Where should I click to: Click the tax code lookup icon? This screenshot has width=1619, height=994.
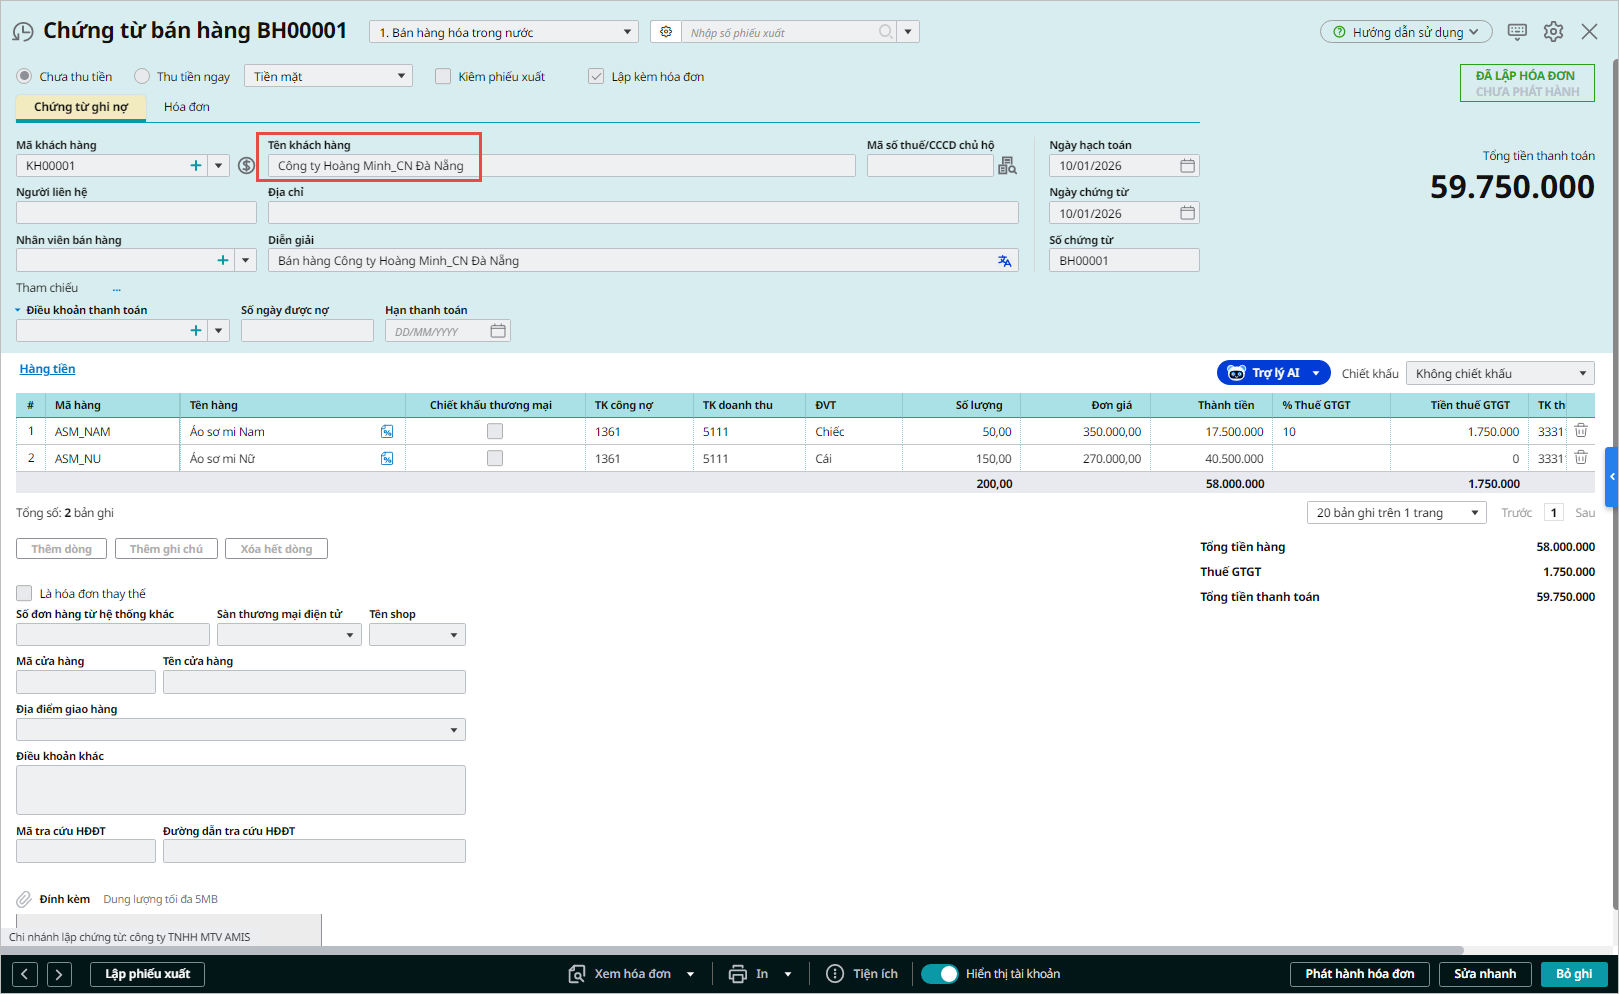(x=1007, y=166)
